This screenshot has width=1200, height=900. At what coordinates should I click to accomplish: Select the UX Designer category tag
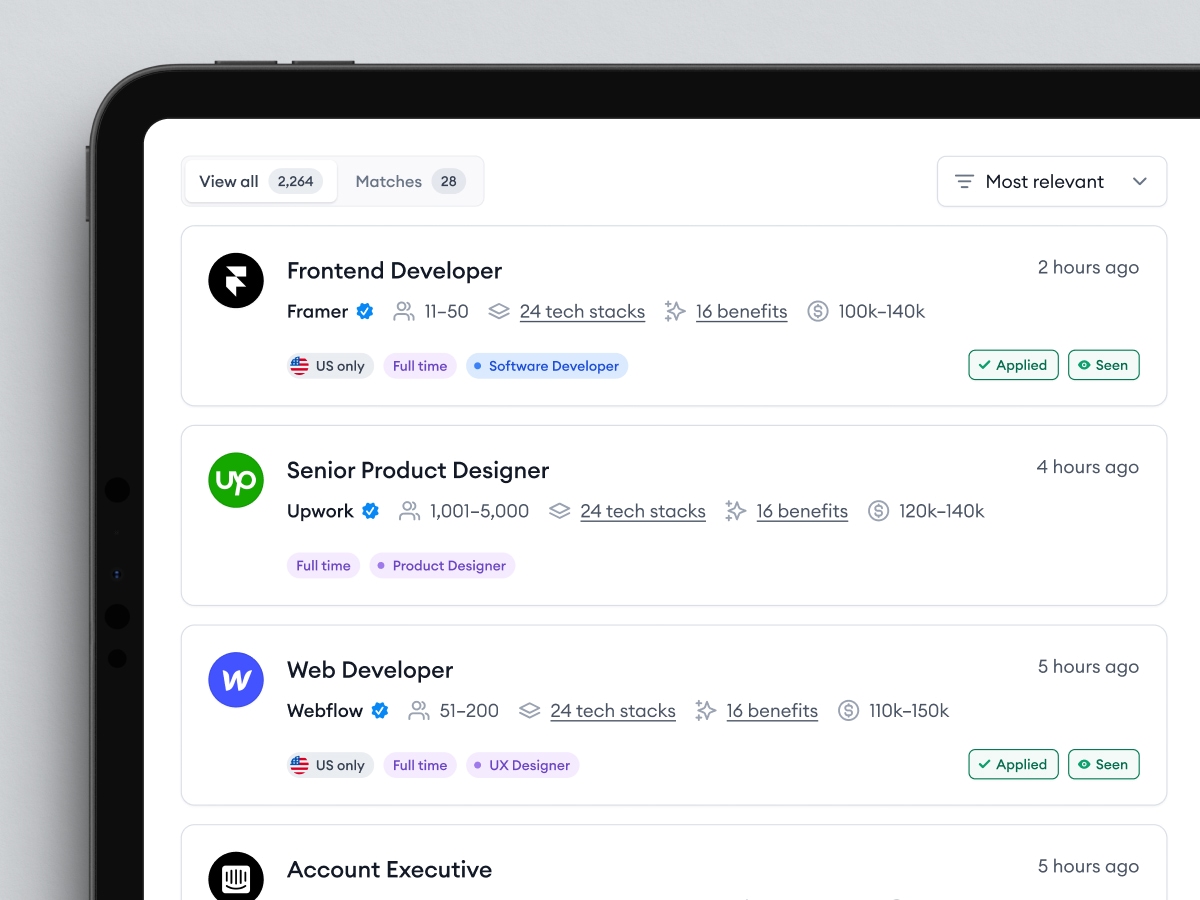click(x=522, y=766)
